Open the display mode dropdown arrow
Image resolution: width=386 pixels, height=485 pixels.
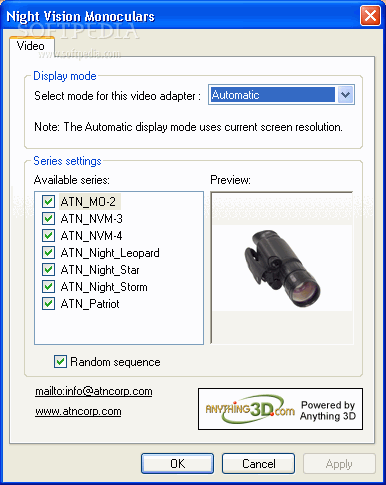(345, 95)
